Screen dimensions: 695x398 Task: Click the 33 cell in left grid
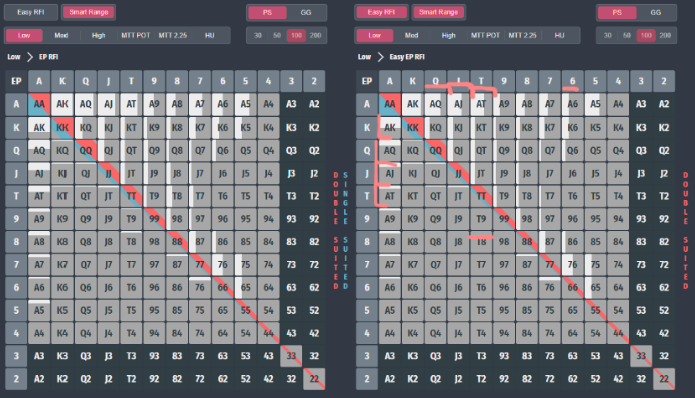coord(291,356)
